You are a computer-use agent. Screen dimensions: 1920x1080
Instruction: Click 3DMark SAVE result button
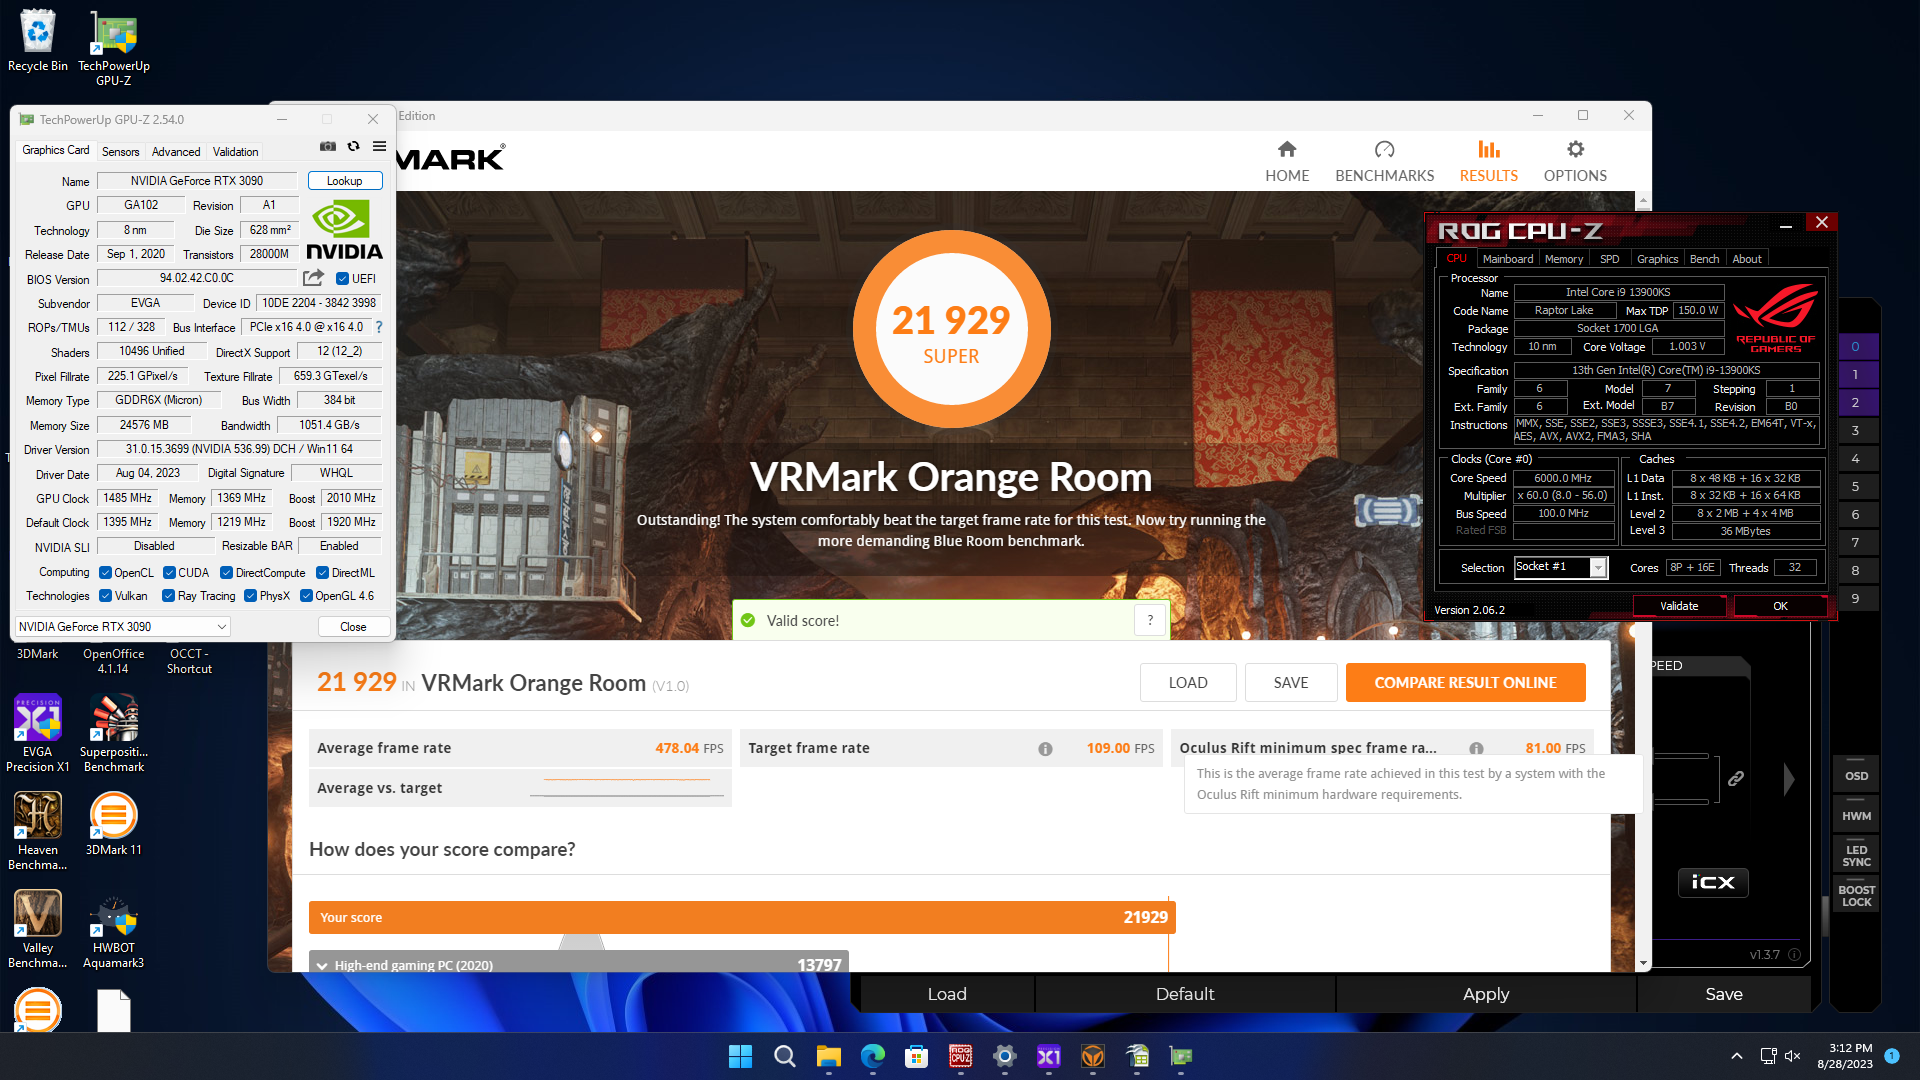tap(1290, 683)
